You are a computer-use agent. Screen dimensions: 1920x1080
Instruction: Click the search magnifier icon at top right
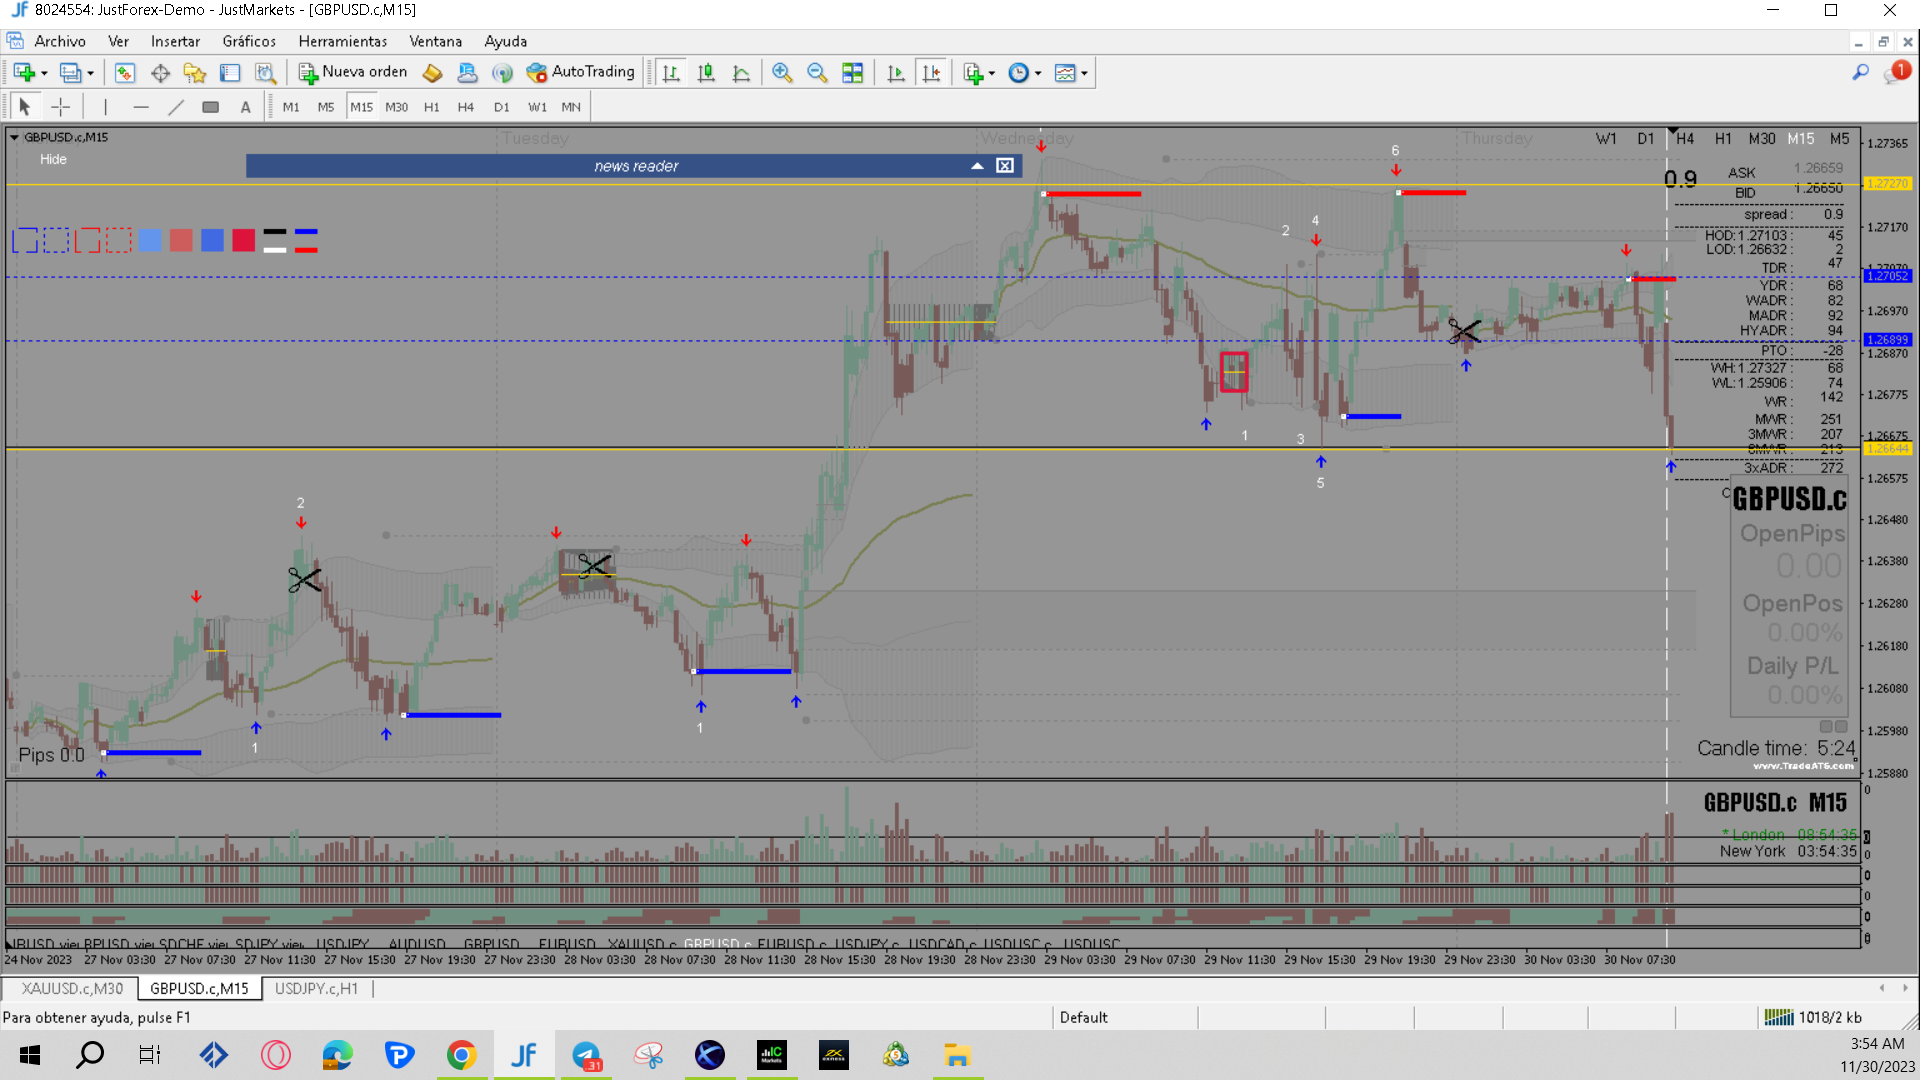1860,72
